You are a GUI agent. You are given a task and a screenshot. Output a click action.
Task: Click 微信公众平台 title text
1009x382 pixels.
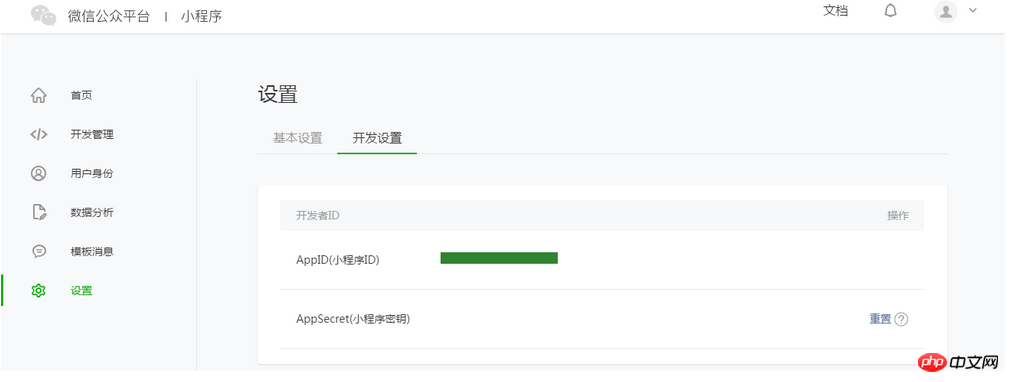pyautogui.click(x=109, y=17)
